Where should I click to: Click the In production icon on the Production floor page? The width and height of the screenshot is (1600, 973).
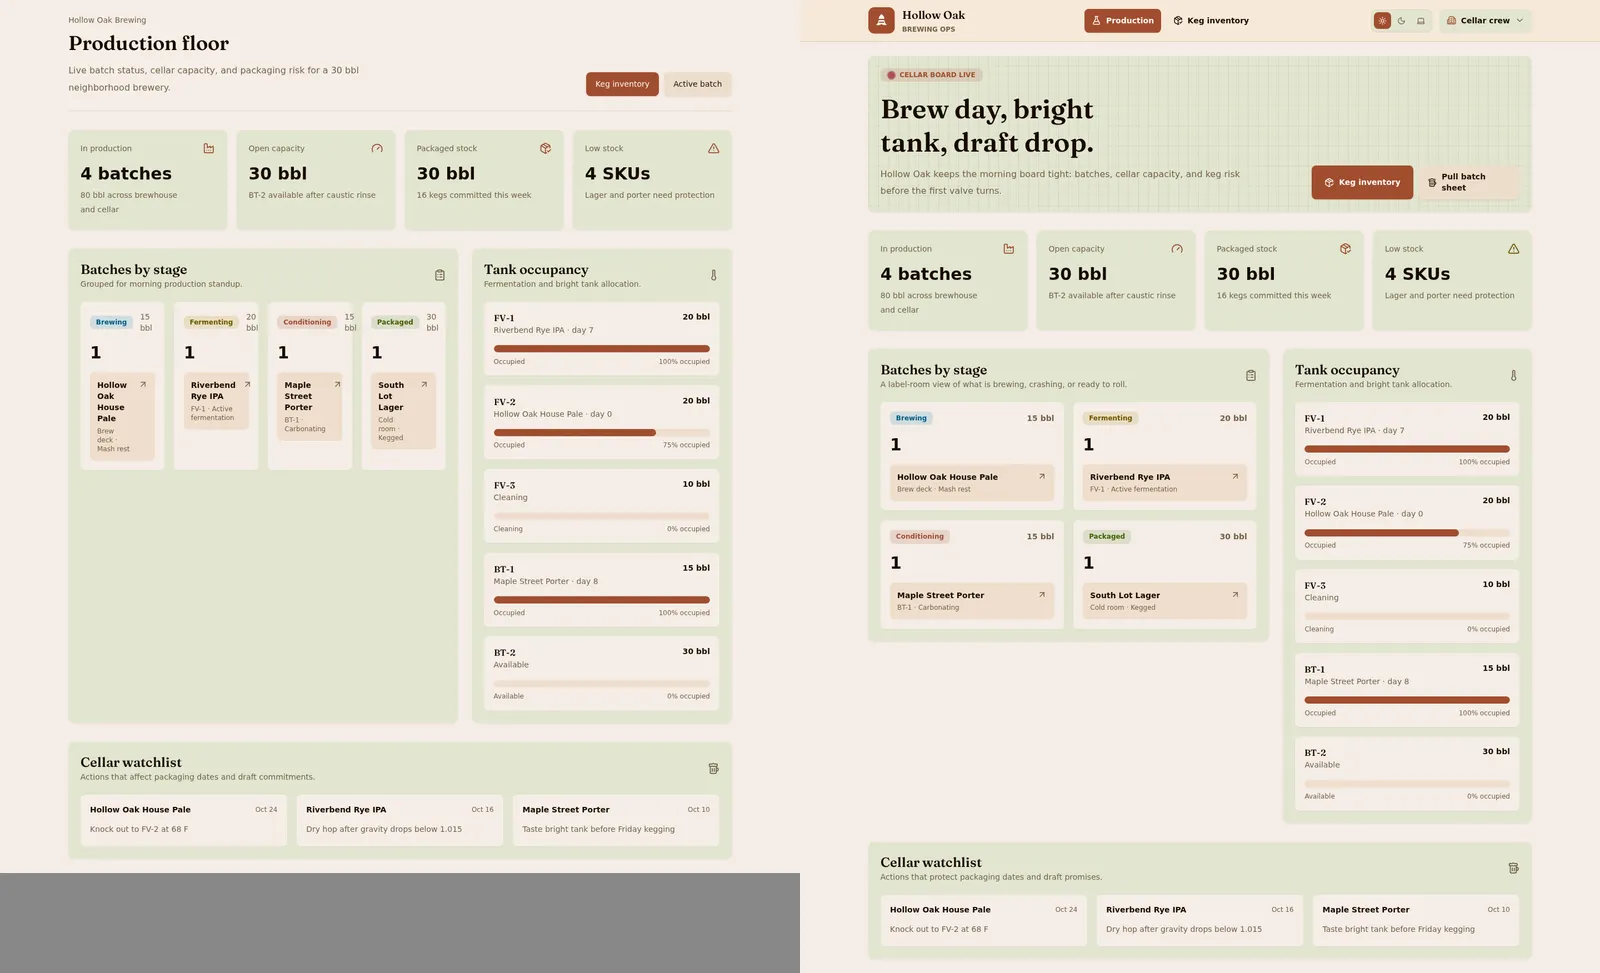[x=209, y=148]
